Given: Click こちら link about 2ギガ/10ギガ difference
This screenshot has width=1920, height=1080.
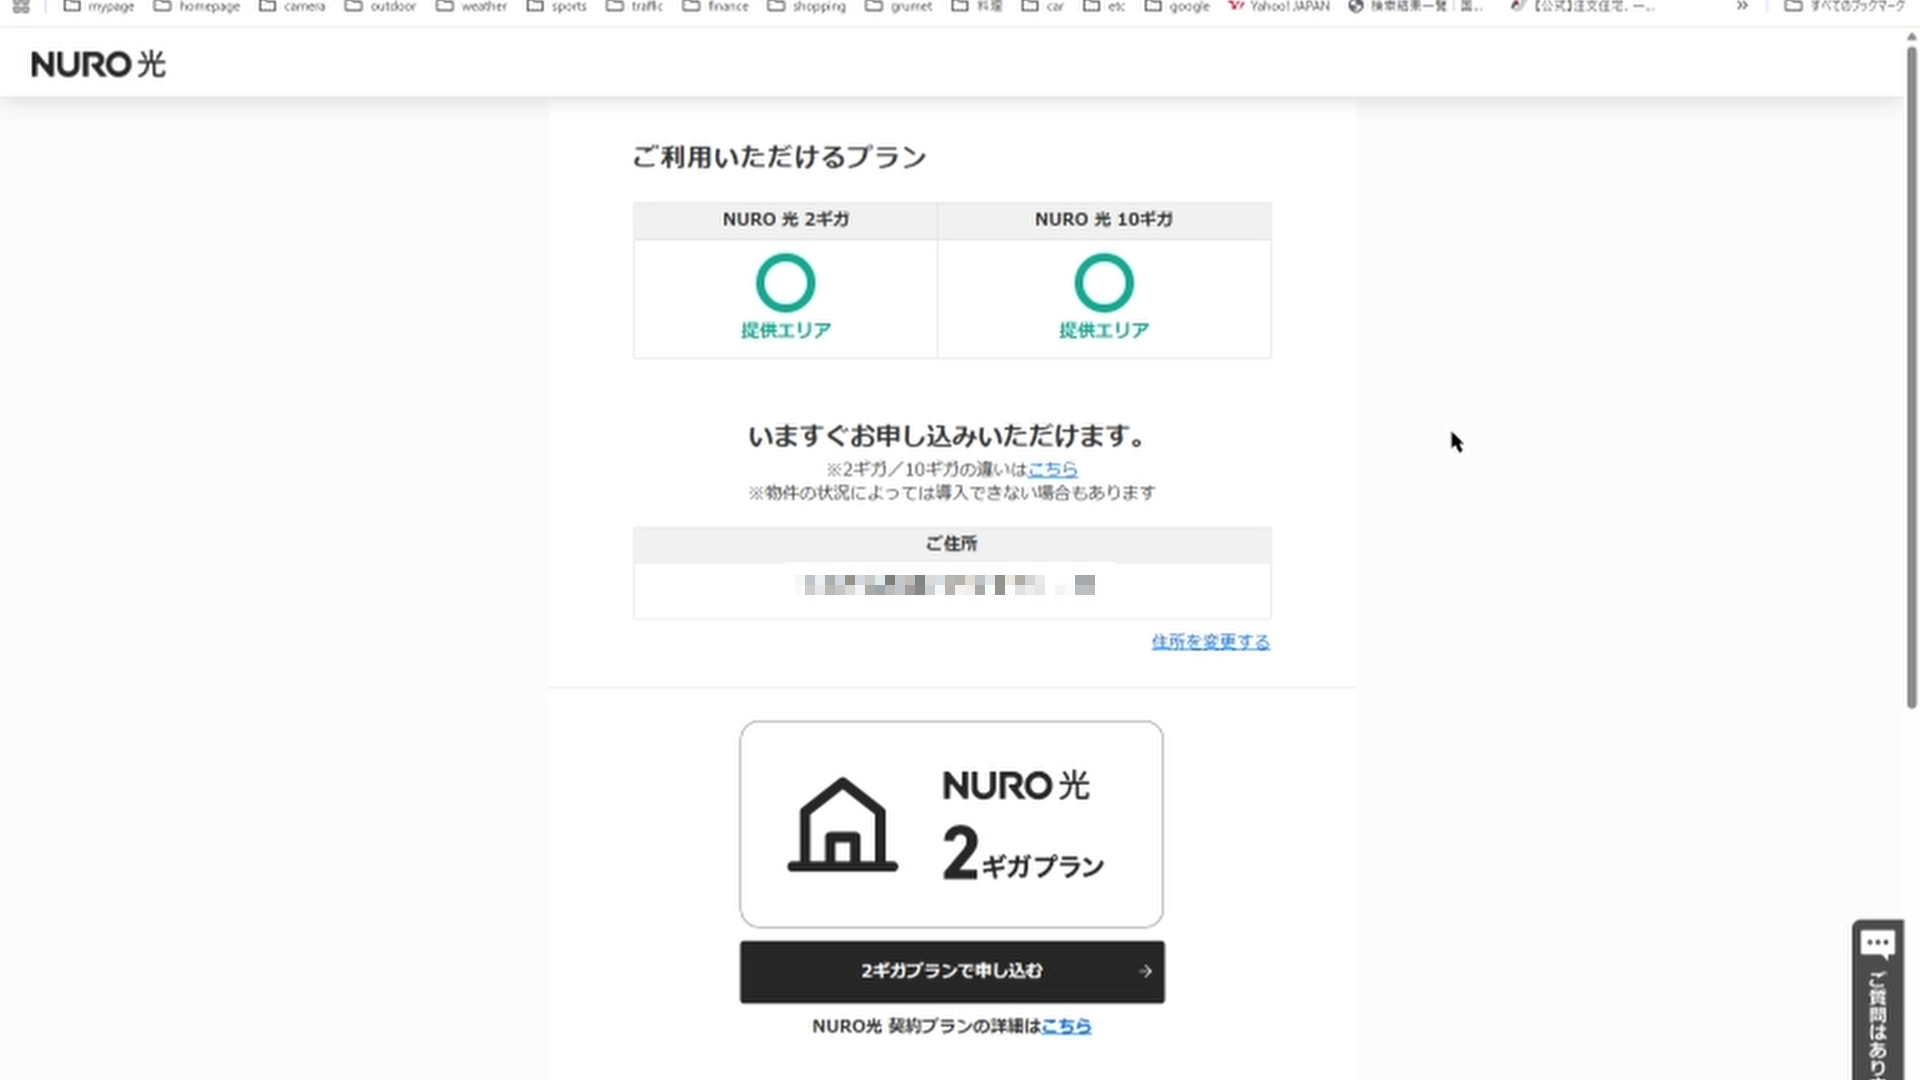Looking at the screenshot, I should tap(1052, 469).
